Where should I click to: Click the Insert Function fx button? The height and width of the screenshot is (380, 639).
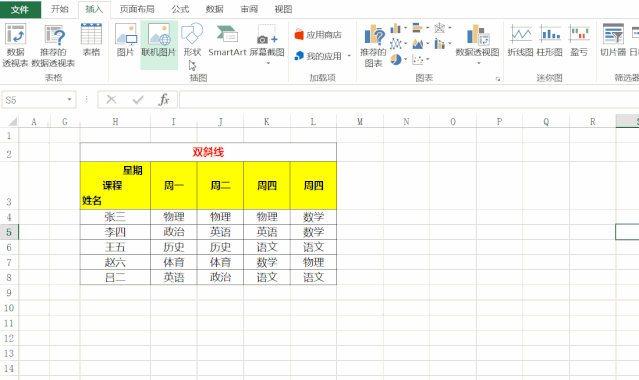click(x=164, y=99)
